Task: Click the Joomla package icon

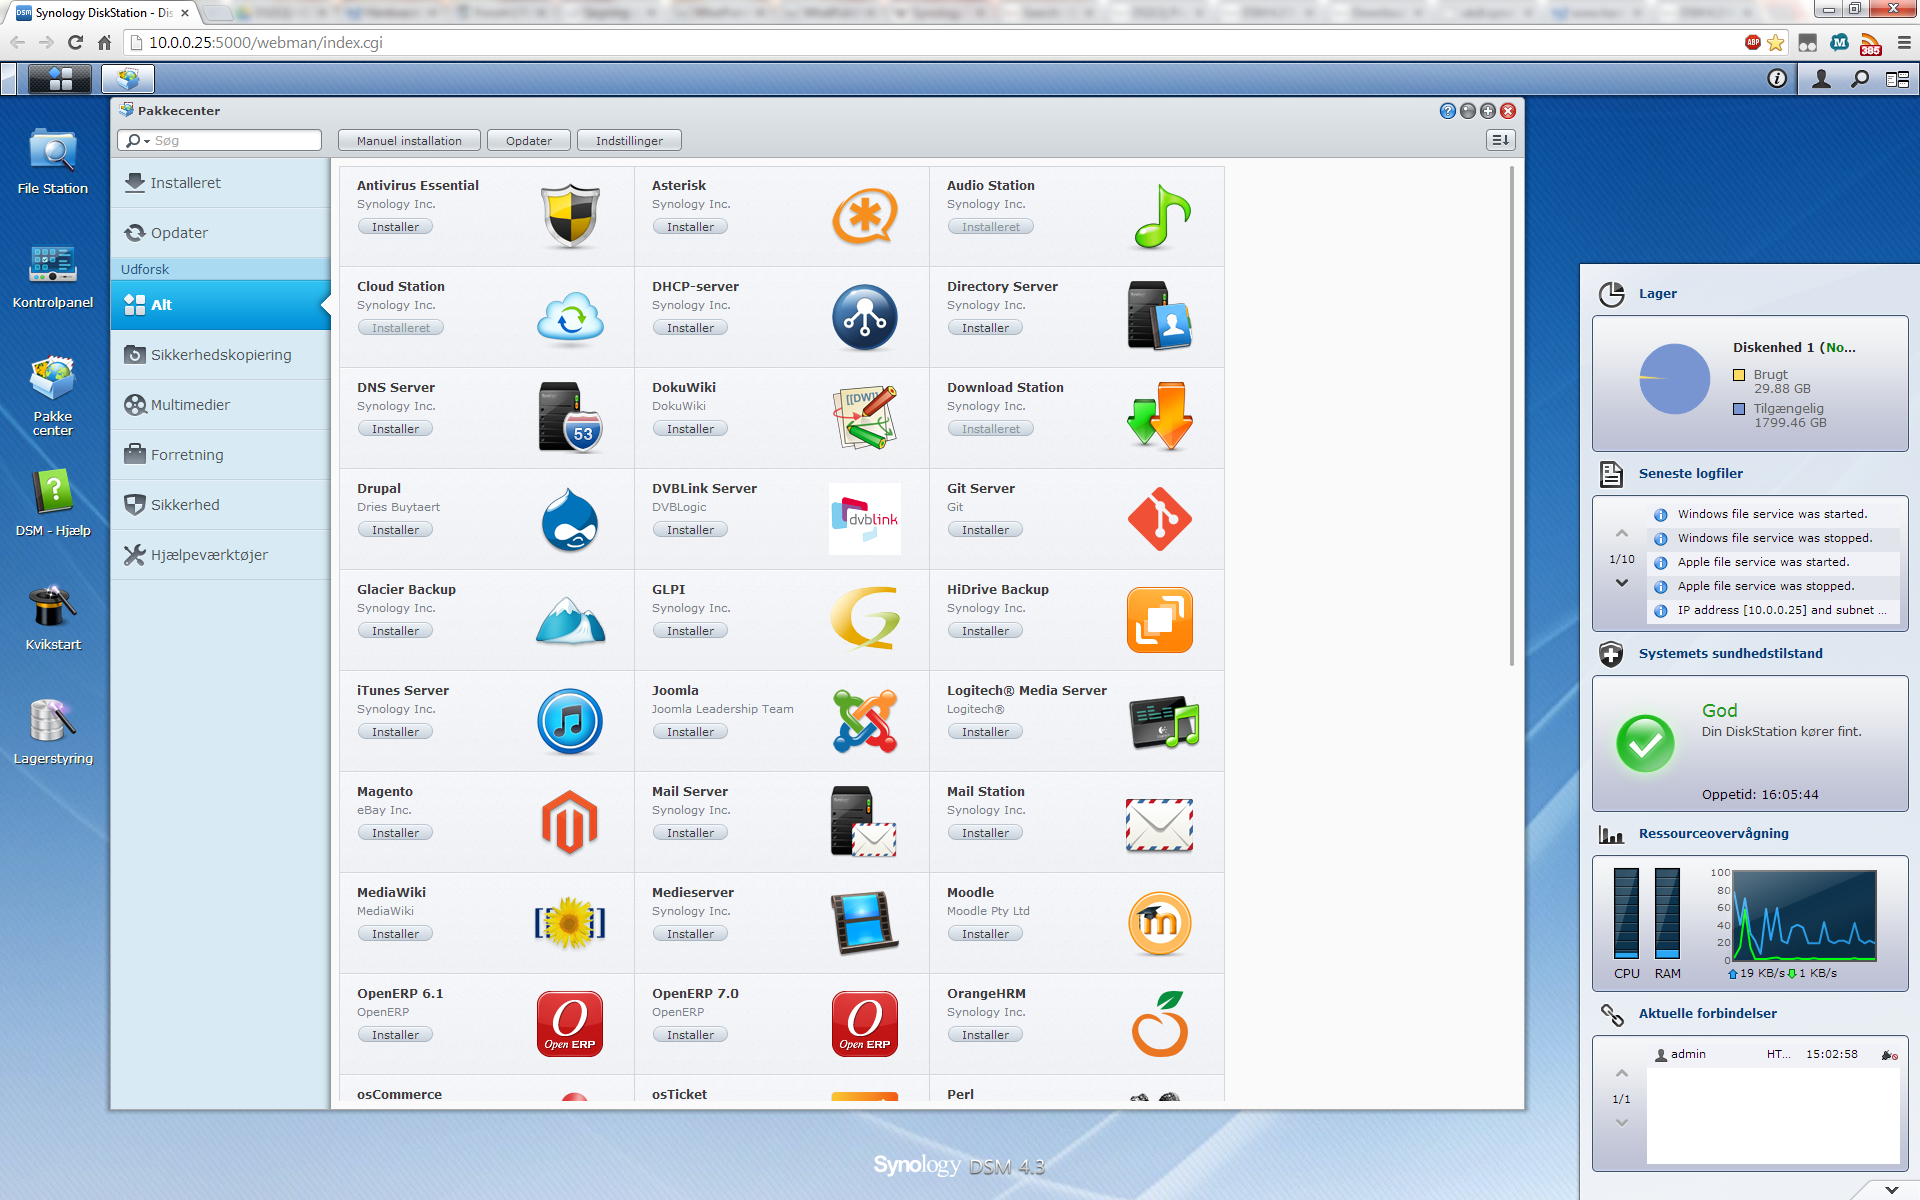Action: (x=865, y=721)
